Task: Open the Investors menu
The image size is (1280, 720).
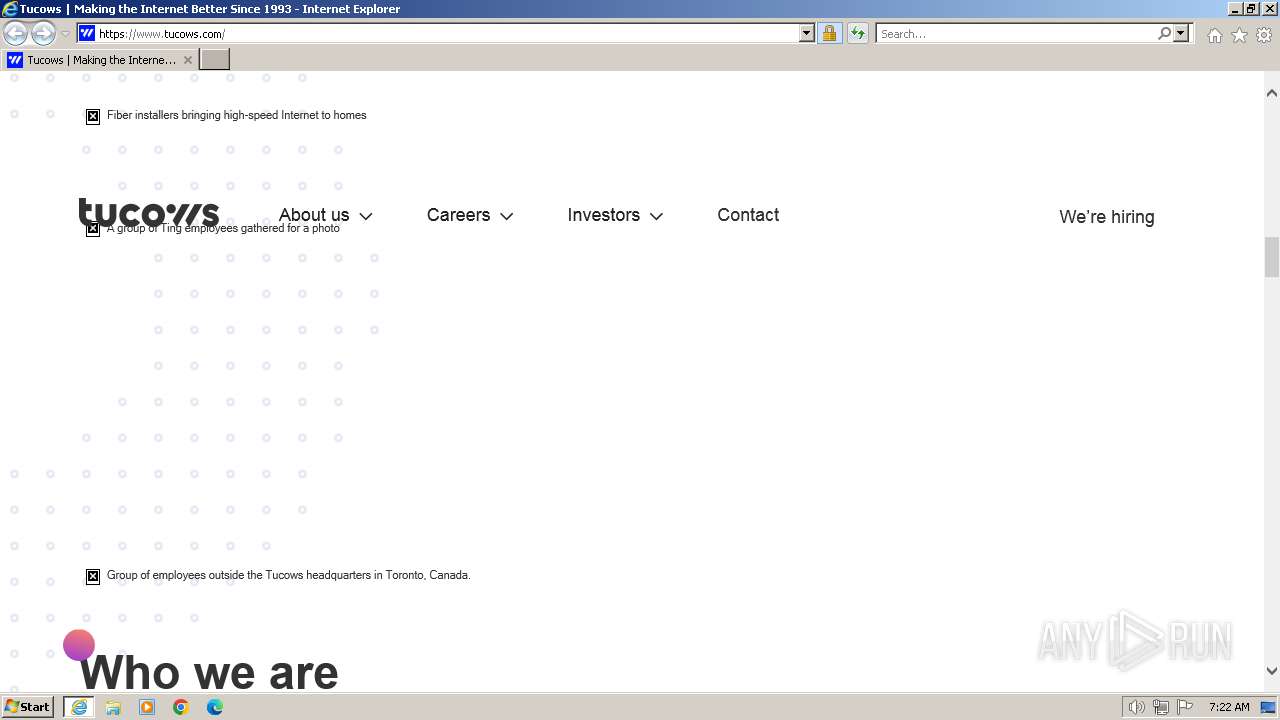Action: tap(603, 215)
